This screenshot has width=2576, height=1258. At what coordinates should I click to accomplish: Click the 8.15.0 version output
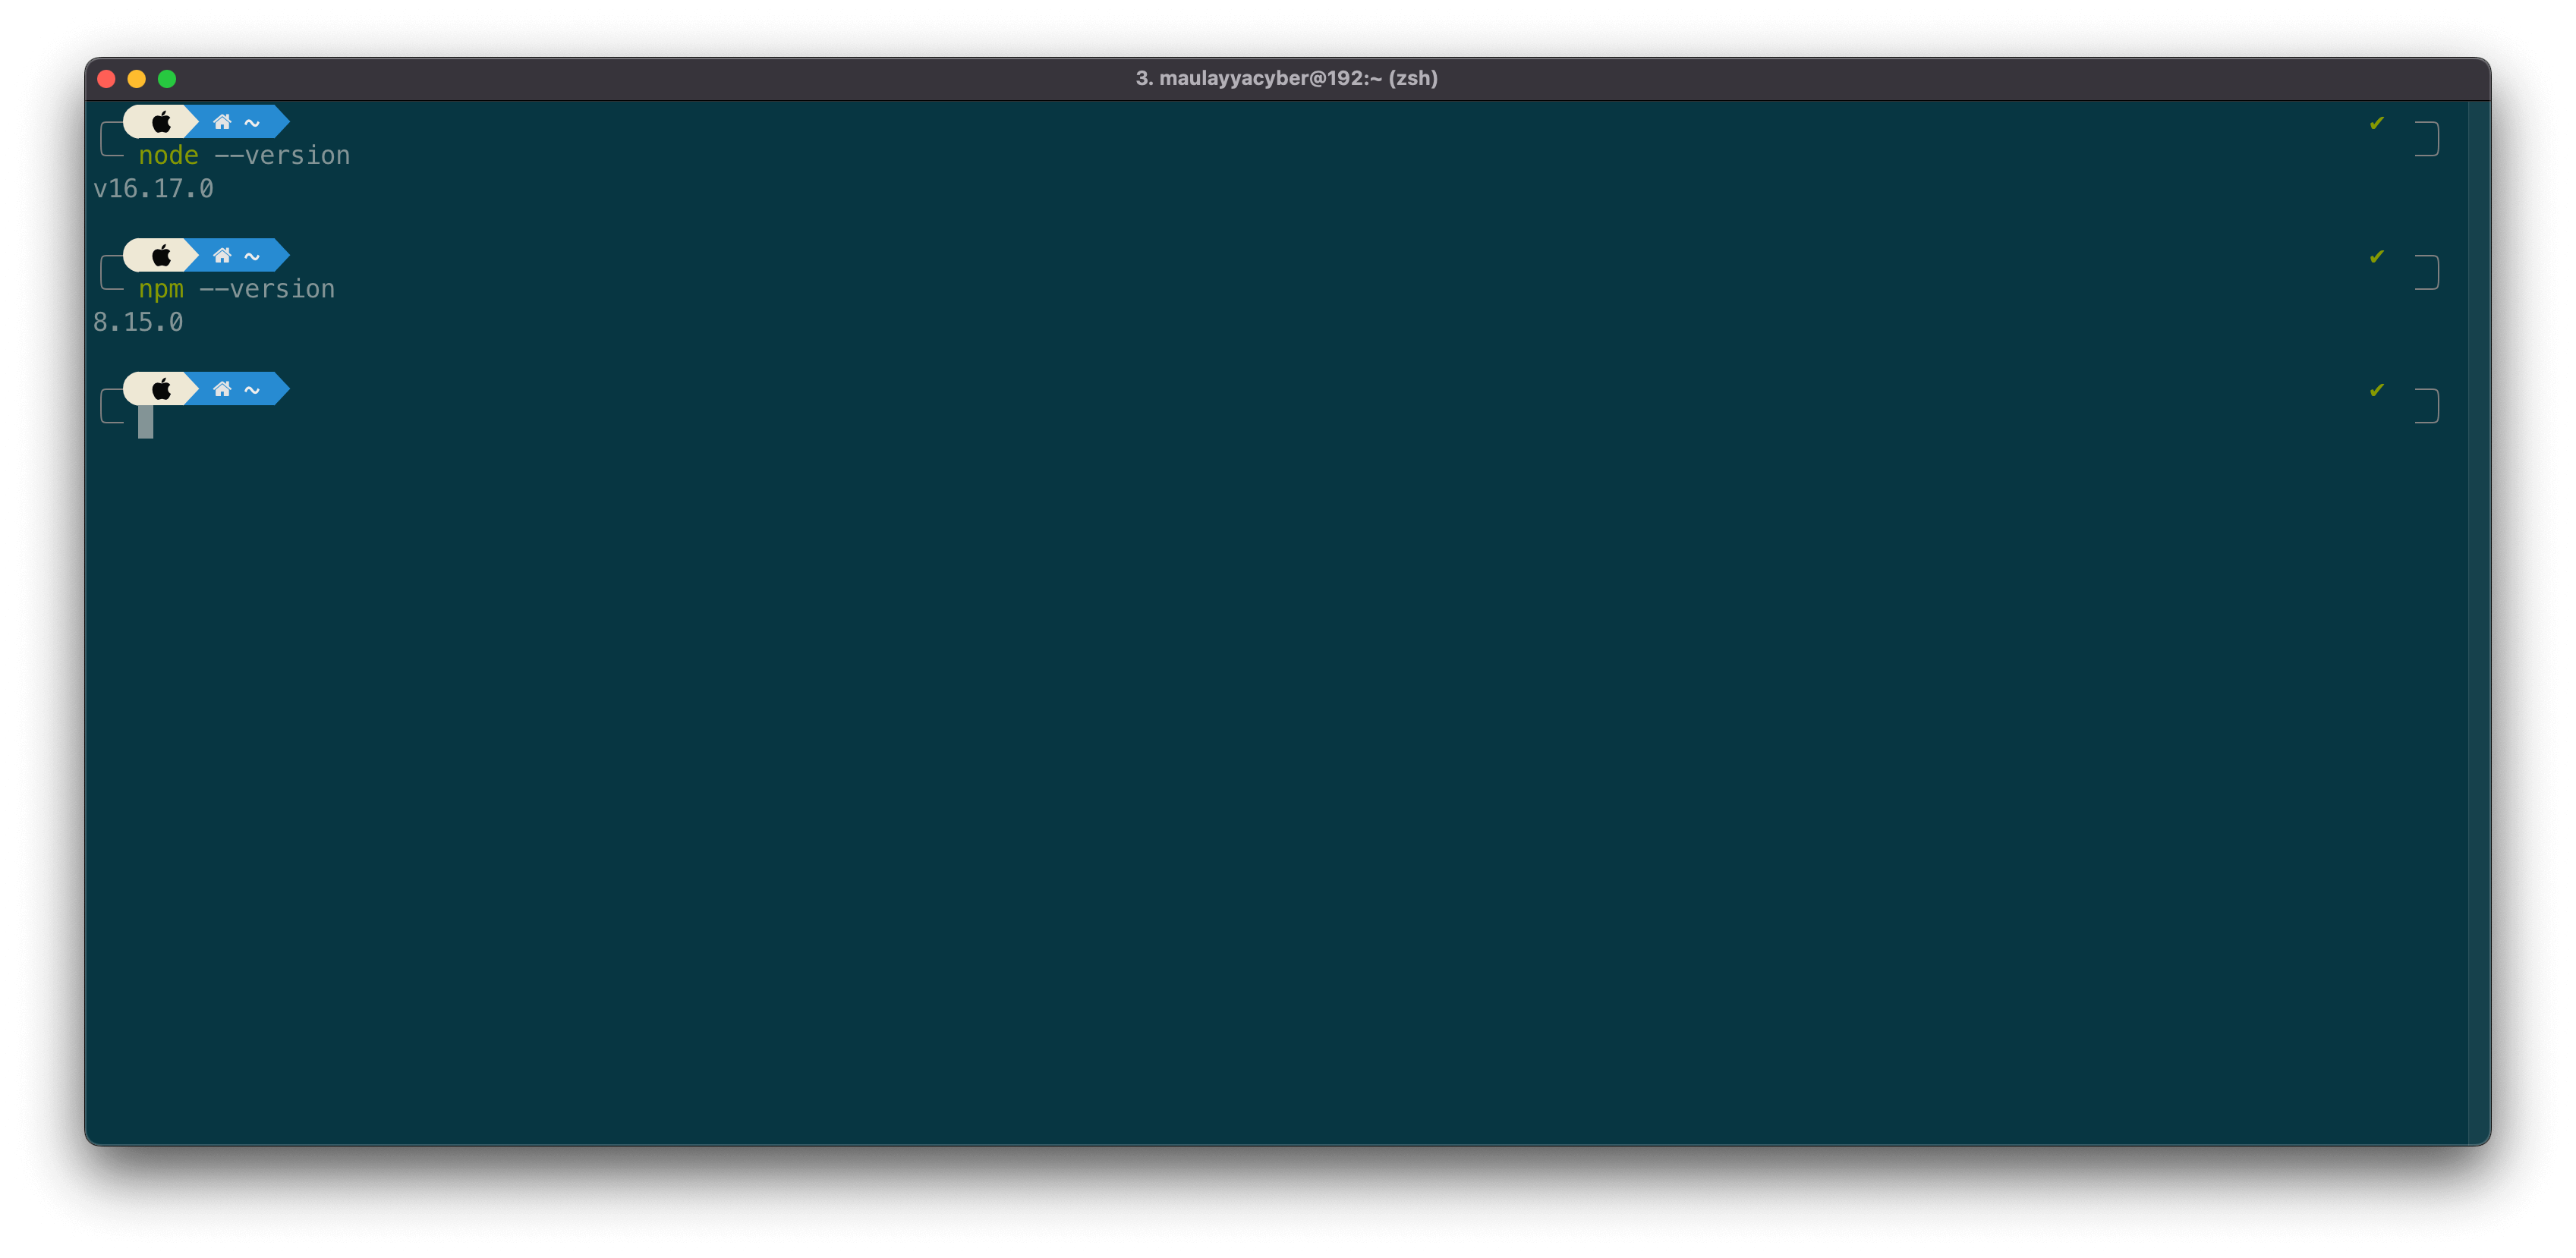[138, 322]
